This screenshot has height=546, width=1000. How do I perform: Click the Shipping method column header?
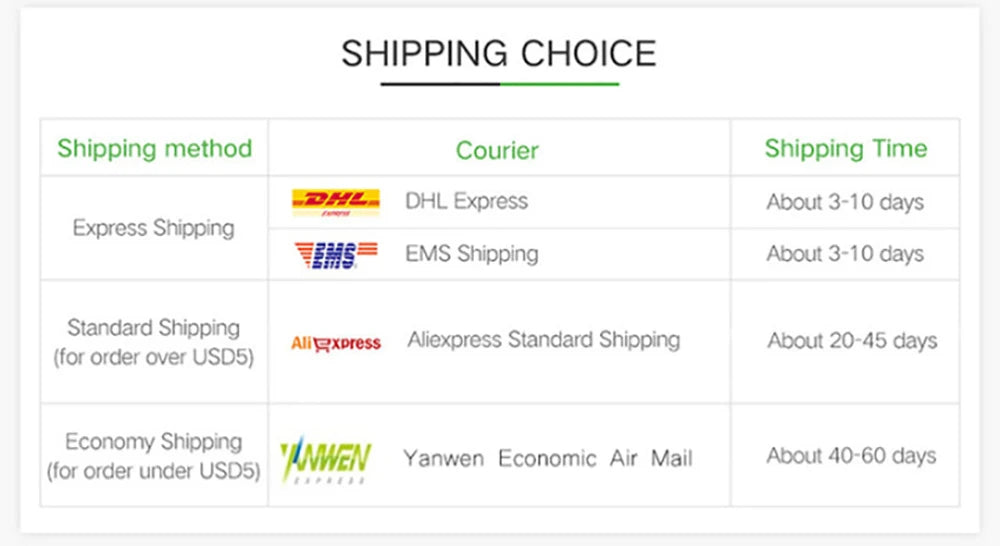(154, 149)
